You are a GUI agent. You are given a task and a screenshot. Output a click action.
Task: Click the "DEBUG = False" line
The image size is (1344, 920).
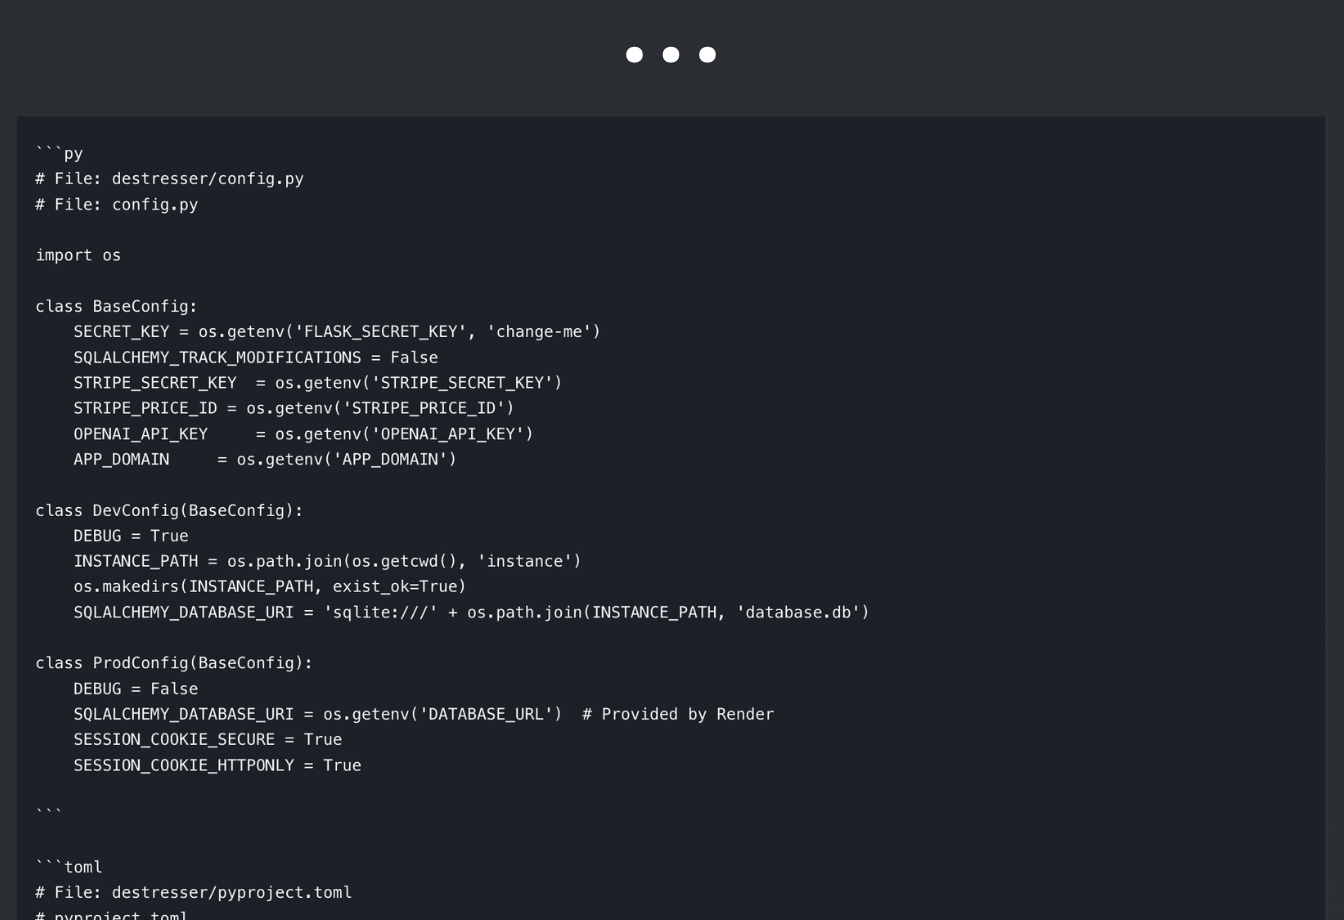point(136,689)
